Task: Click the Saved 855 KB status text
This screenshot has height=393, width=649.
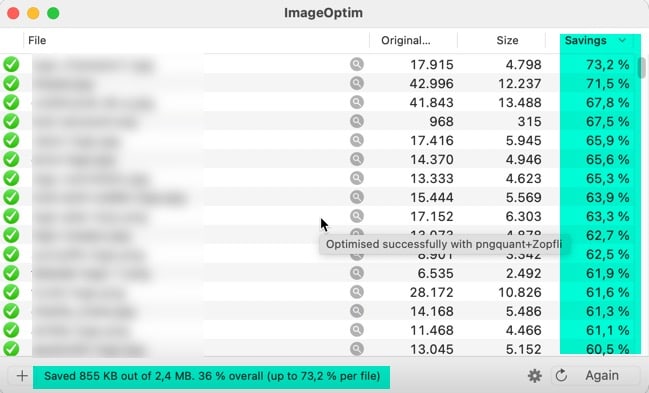Action: pyautogui.click(x=212, y=376)
